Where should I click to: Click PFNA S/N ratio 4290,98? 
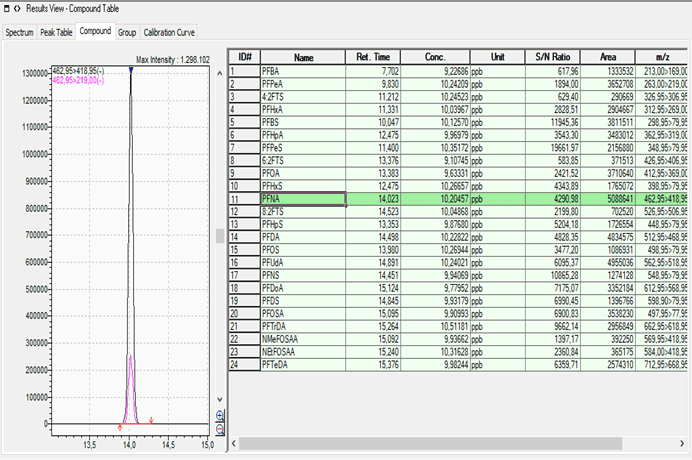[566, 199]
